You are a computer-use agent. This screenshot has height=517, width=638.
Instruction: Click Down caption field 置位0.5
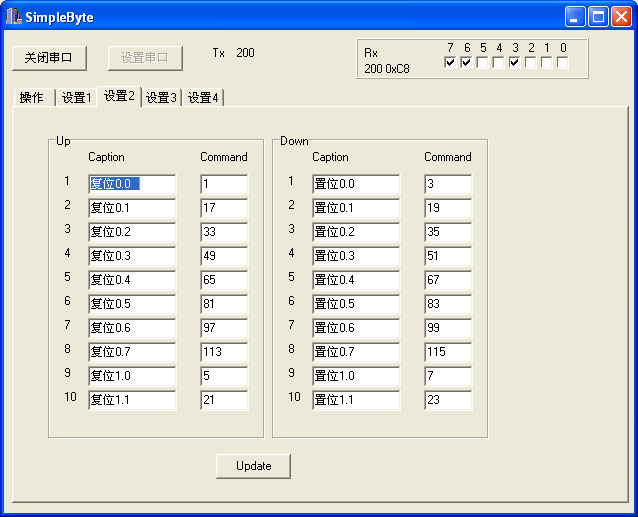pos(356,304)
